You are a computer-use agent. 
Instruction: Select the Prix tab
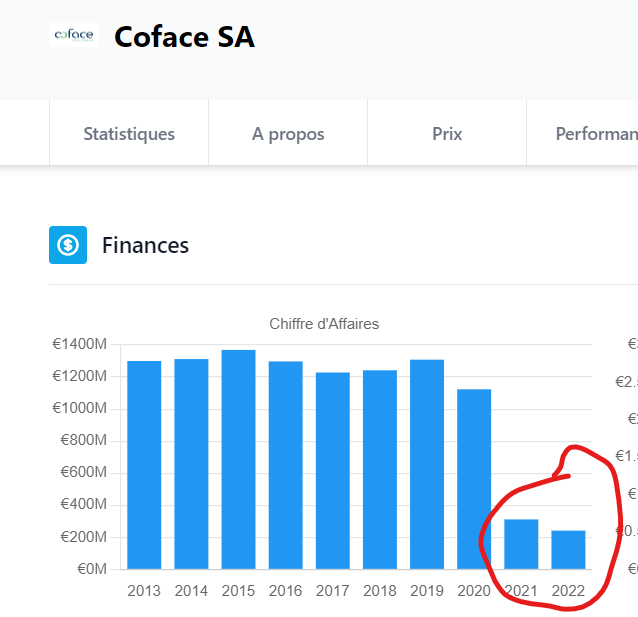pyautogui.click(x=447, y=133)
